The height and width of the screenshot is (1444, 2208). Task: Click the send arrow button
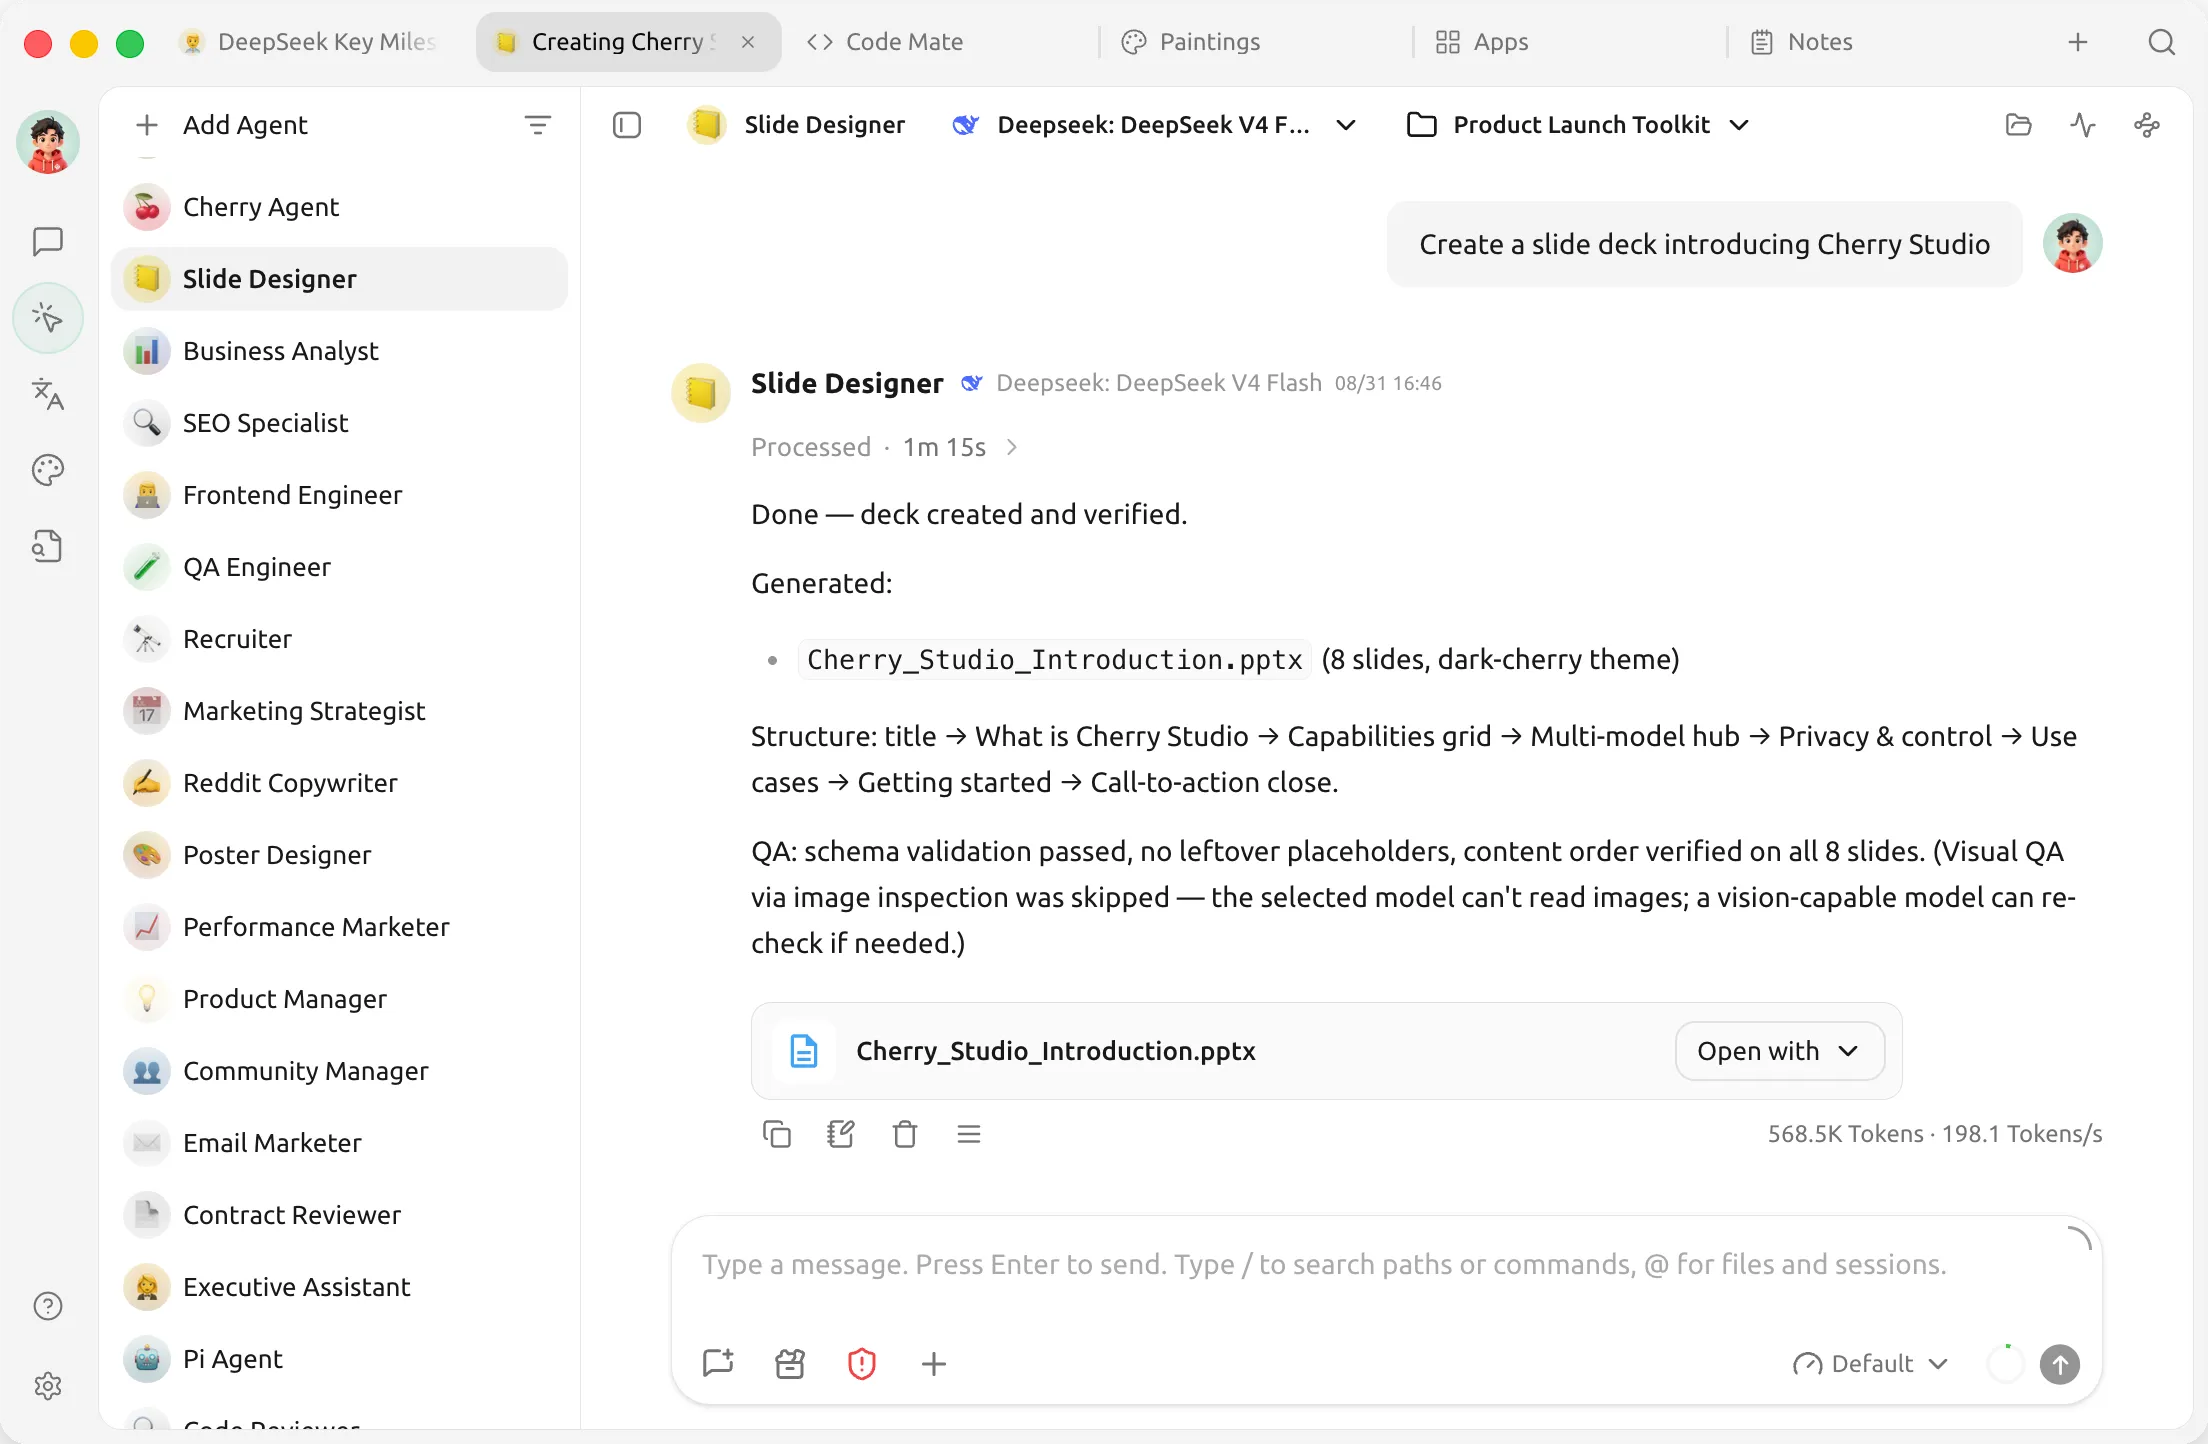coord(2059,1364)
